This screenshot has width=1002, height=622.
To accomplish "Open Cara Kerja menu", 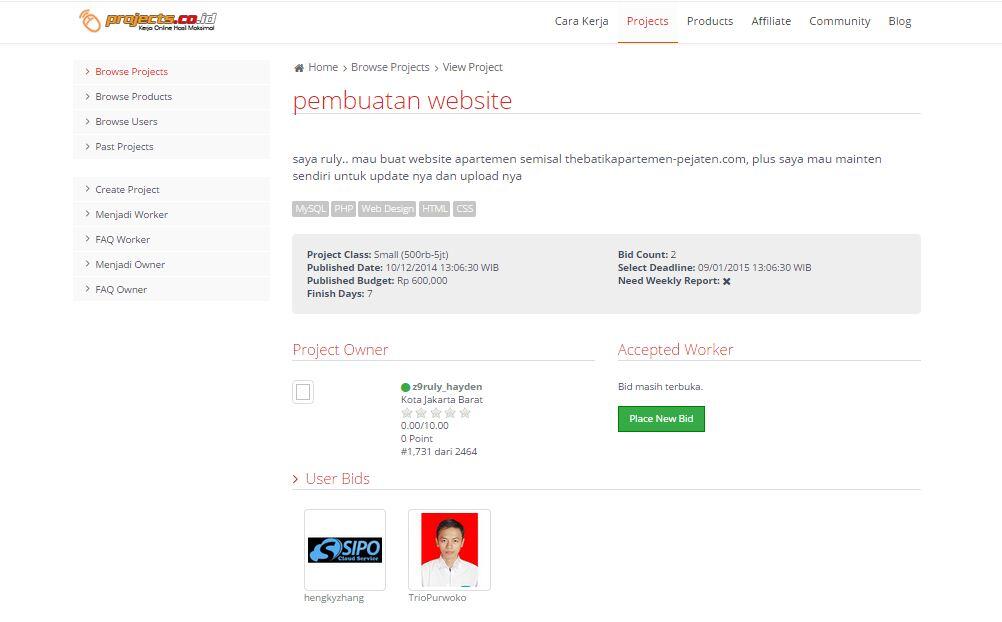I will pos(582,21).
